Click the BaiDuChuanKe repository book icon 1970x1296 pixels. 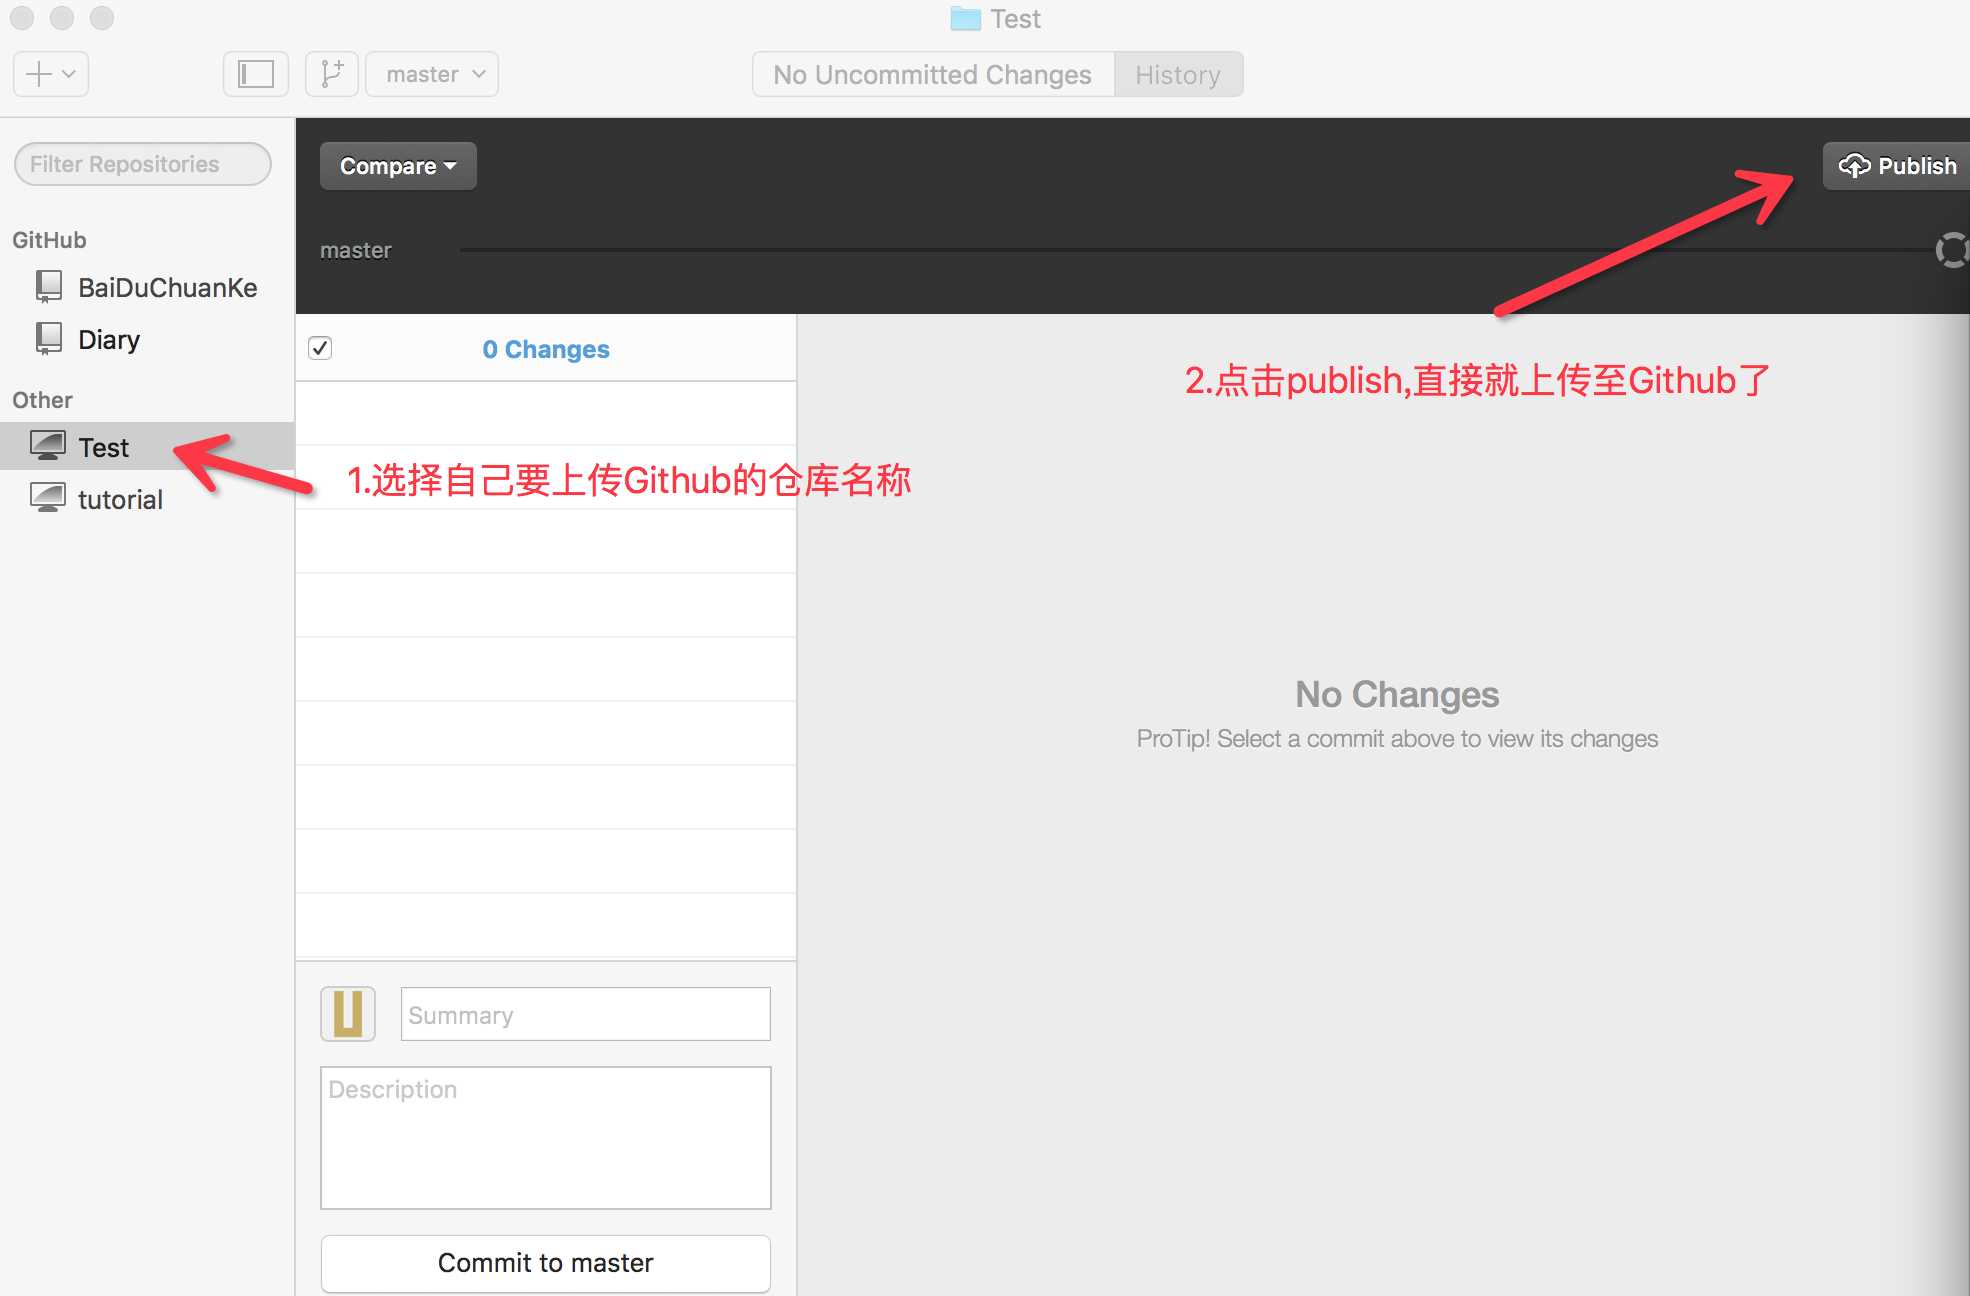(48, 287)
